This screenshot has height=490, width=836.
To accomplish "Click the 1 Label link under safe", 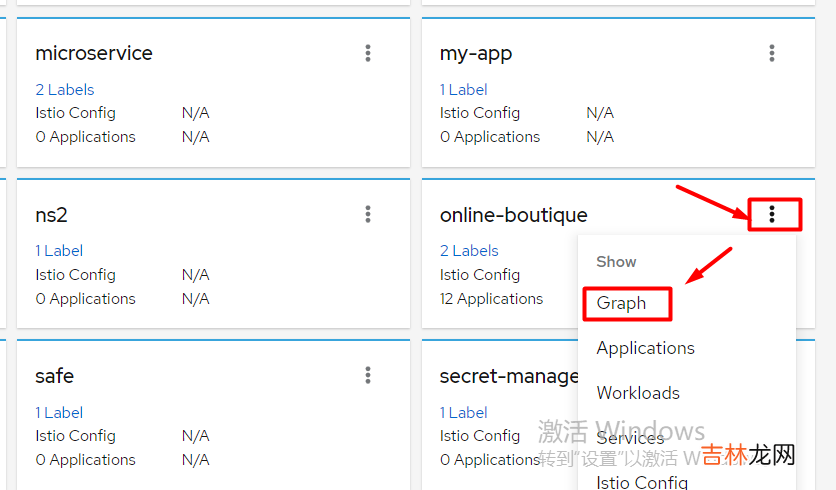I will (59, 413).
